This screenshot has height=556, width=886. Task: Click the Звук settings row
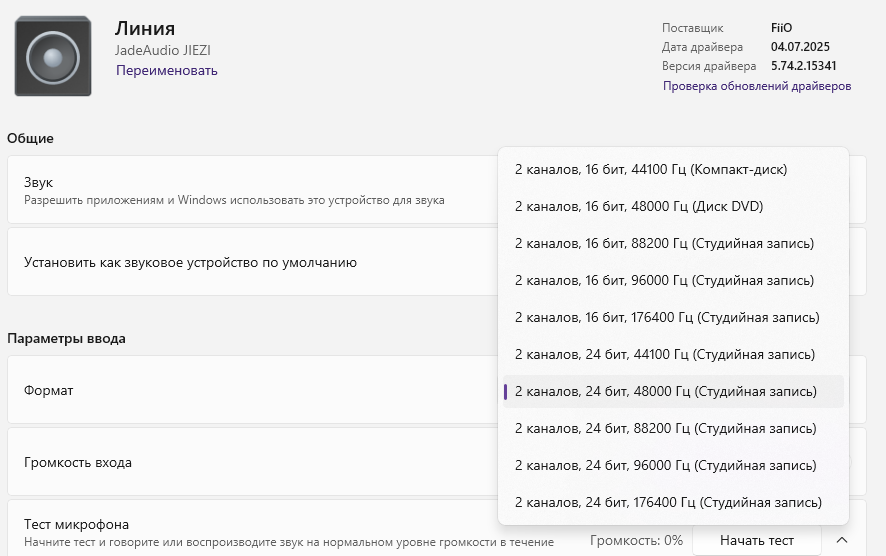(x=250, y=190)
